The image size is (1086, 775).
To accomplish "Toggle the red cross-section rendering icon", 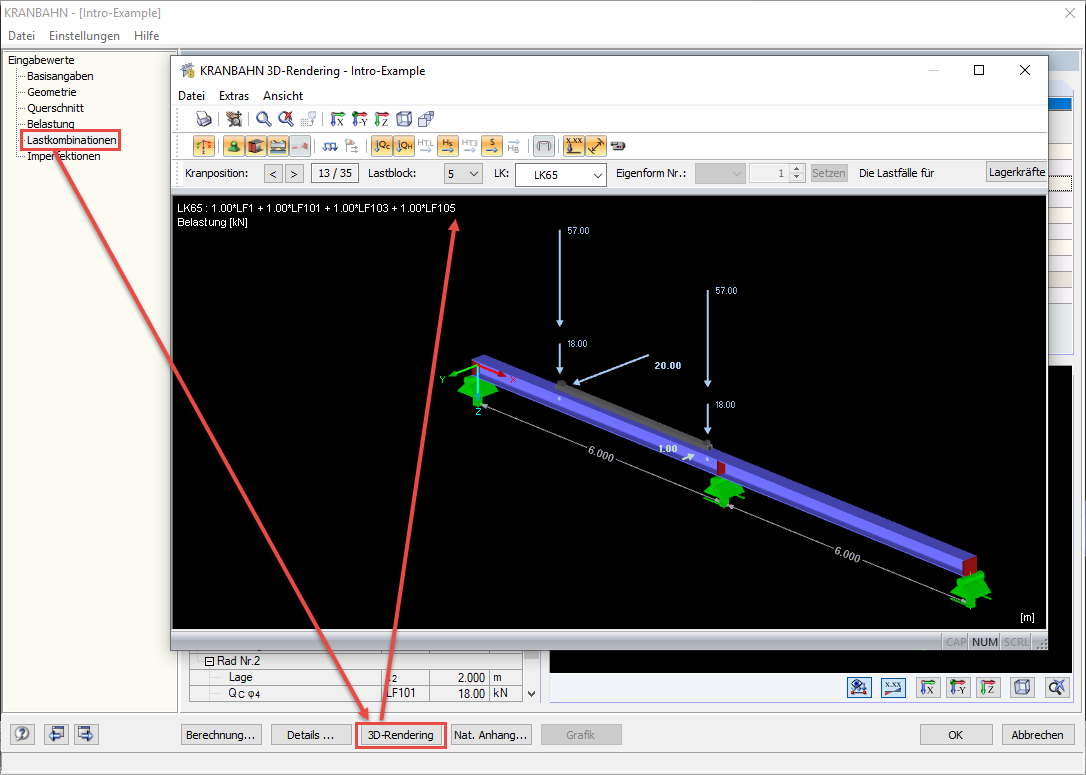I will (x=256, y=146).
